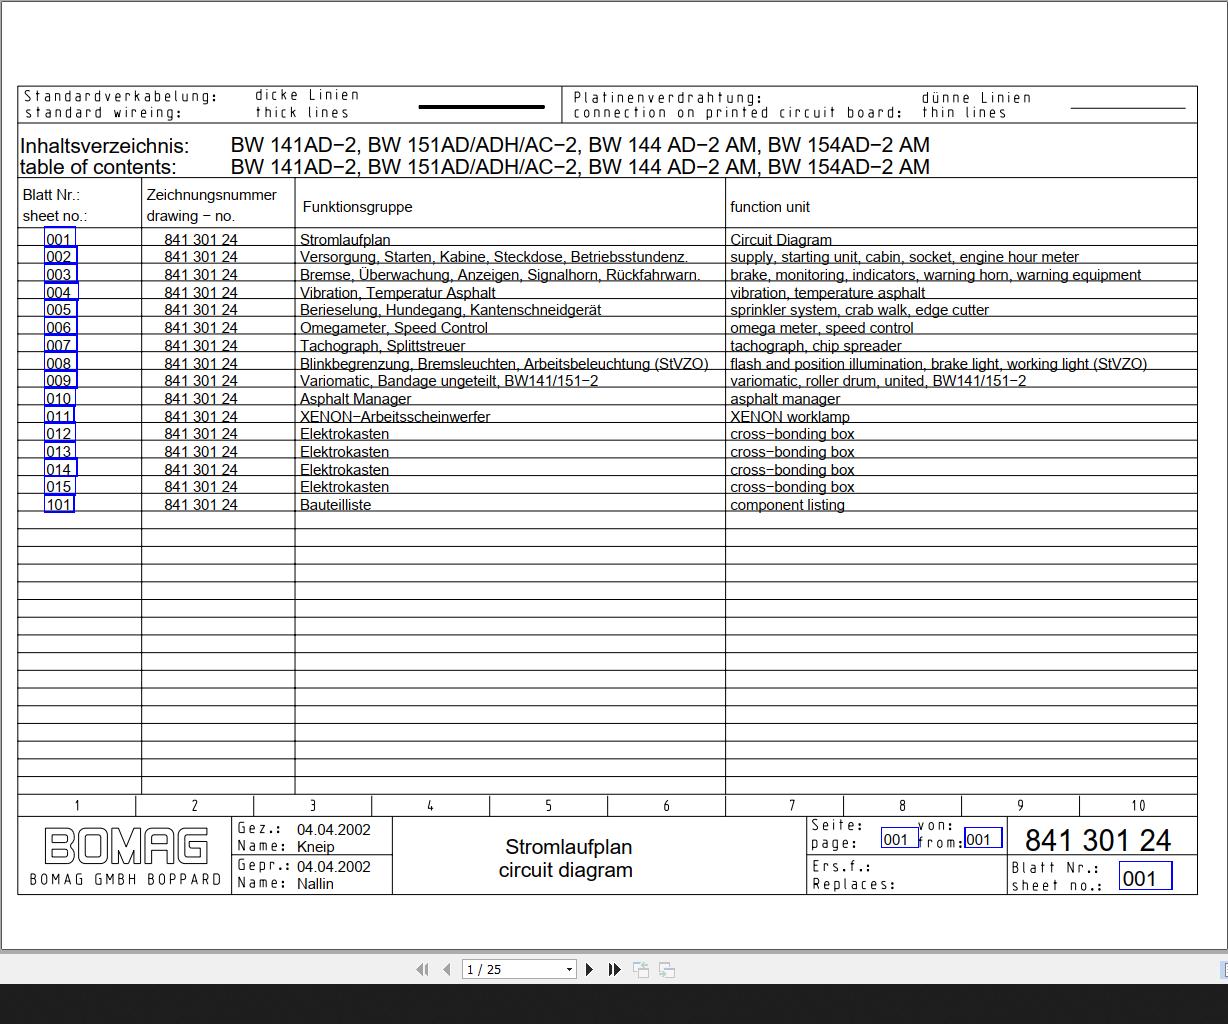This screenshot has height=1024, width=1228.
Task: Select 'Bauteilliste' row text
Action: (335, 505)
